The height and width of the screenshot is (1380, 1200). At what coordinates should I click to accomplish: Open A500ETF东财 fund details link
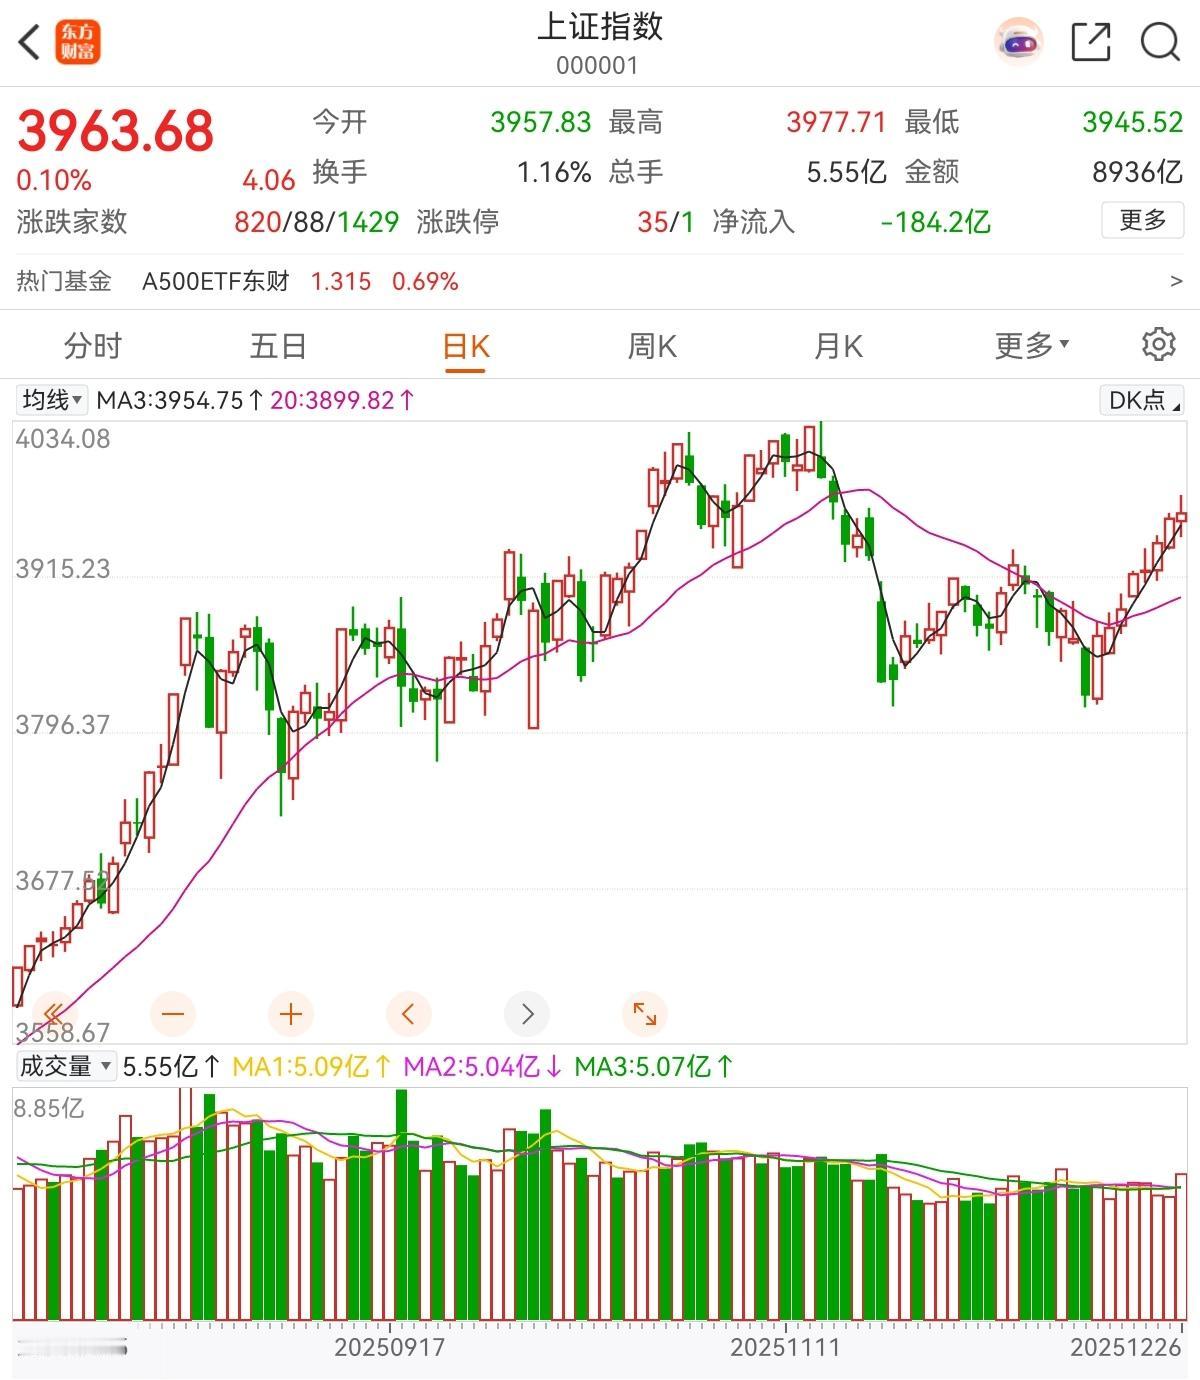pos(215,281)
